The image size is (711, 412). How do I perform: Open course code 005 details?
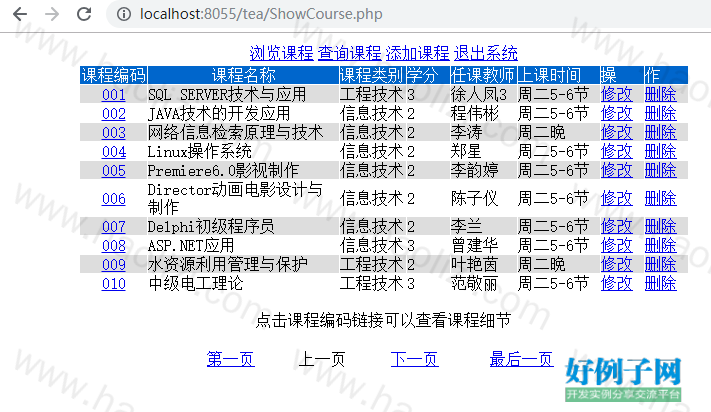point(114,171)
